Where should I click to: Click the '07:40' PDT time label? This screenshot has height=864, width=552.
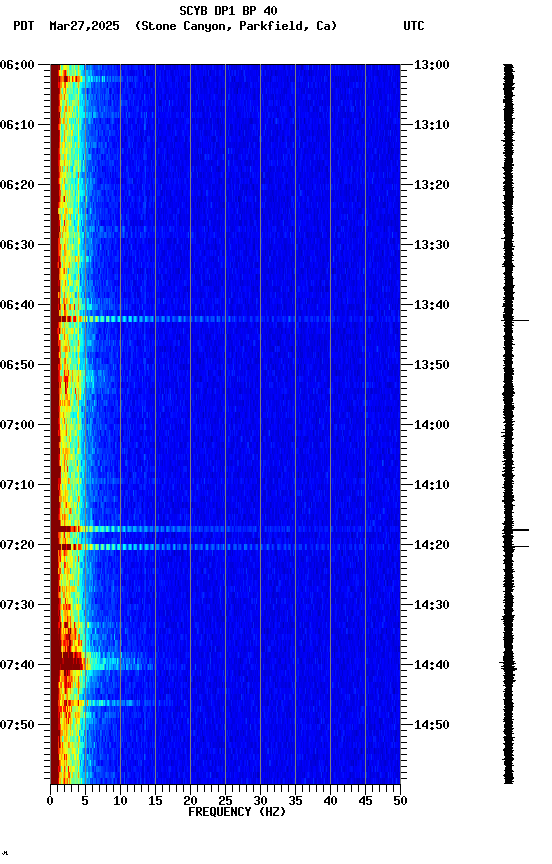17,665
